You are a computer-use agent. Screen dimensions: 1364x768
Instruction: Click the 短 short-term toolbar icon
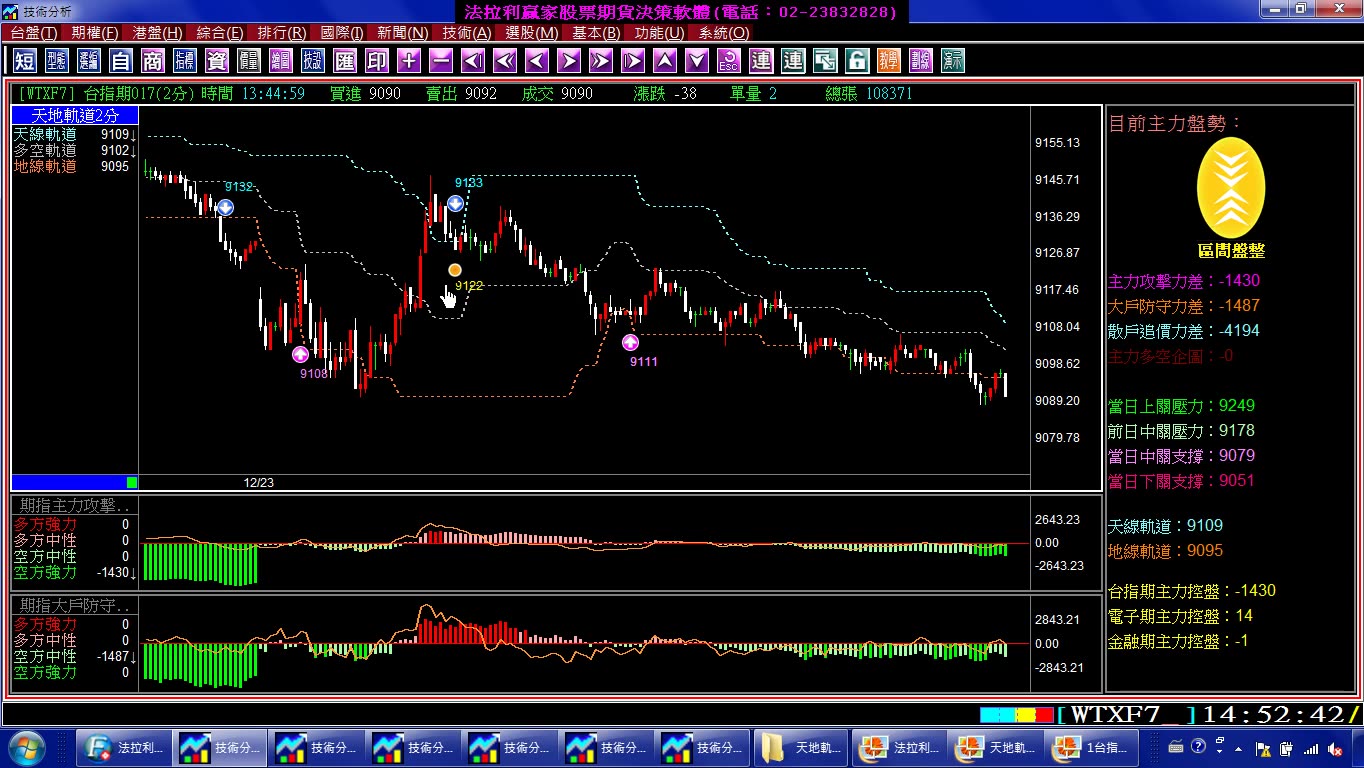25,61
